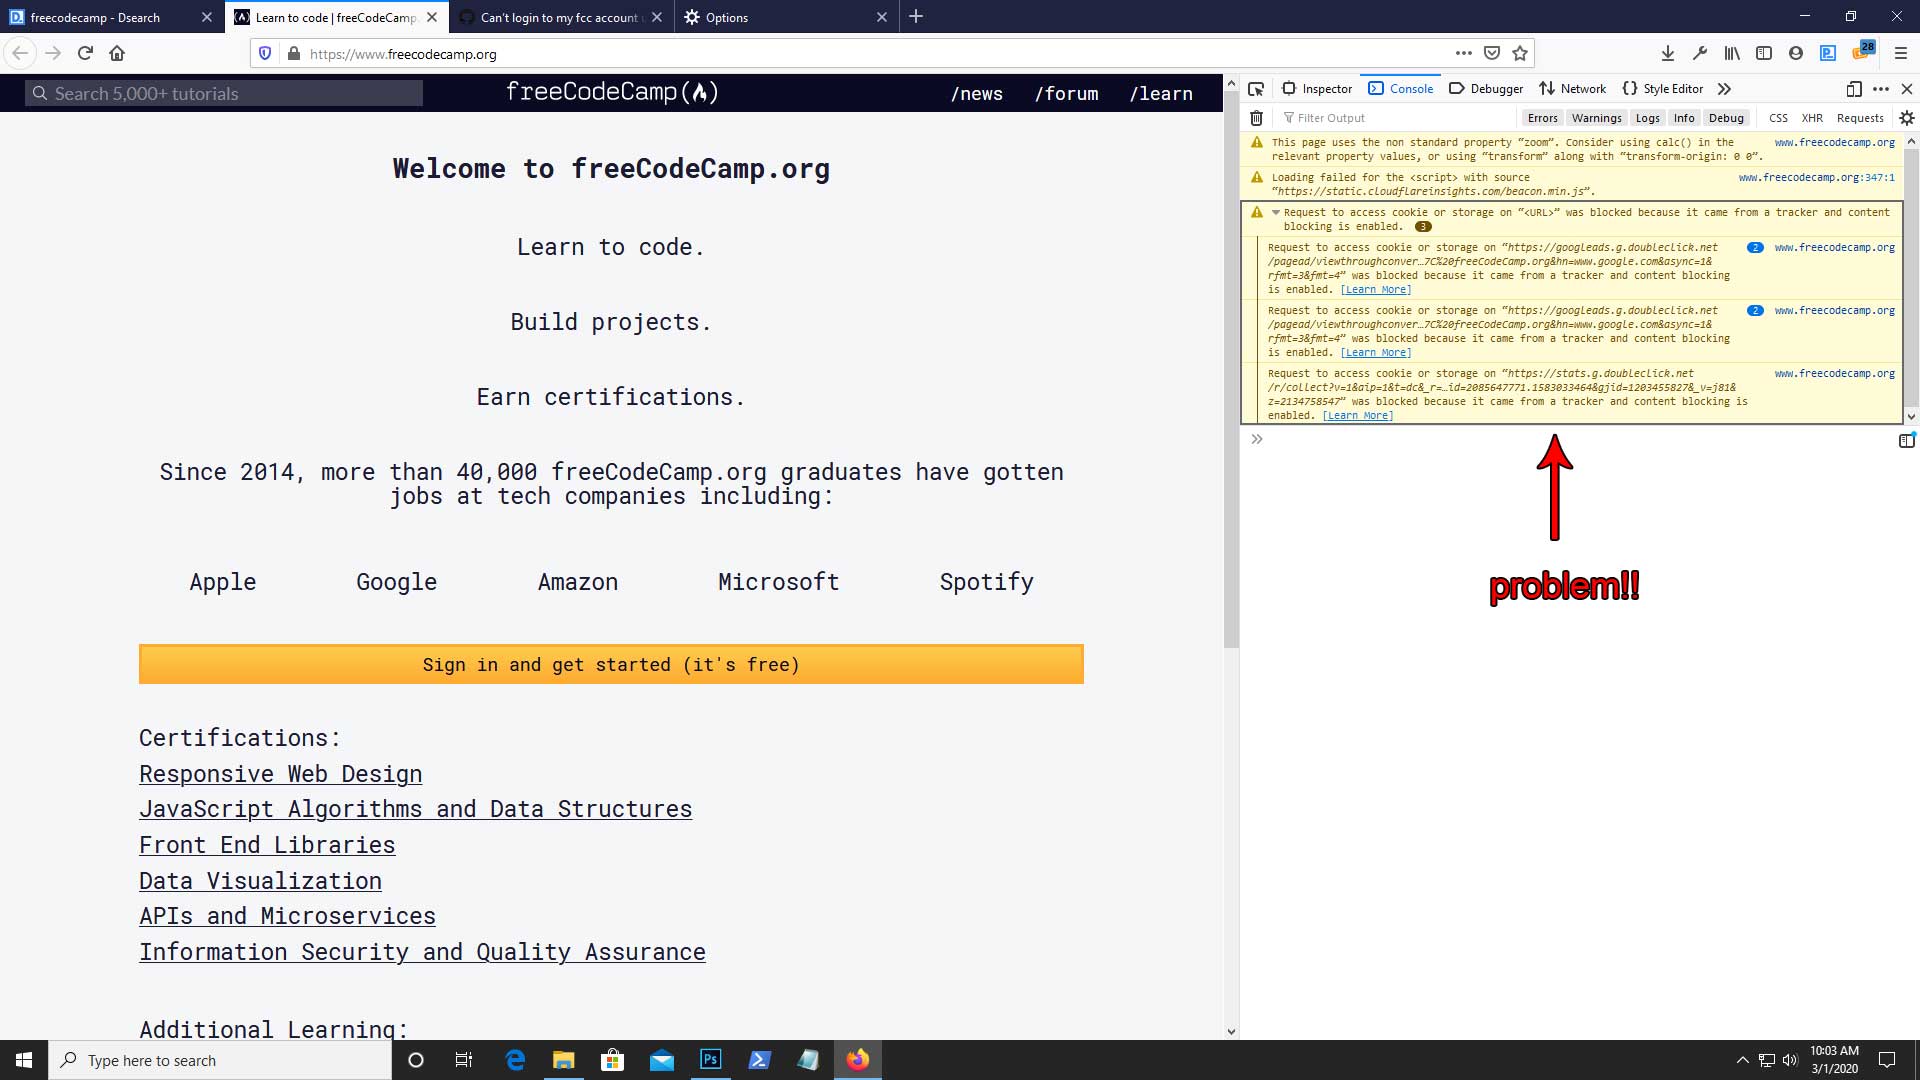The image size is (1920, 1080).
Task: Bookmark this page with star icon
Action: (x=1520, y=54)
